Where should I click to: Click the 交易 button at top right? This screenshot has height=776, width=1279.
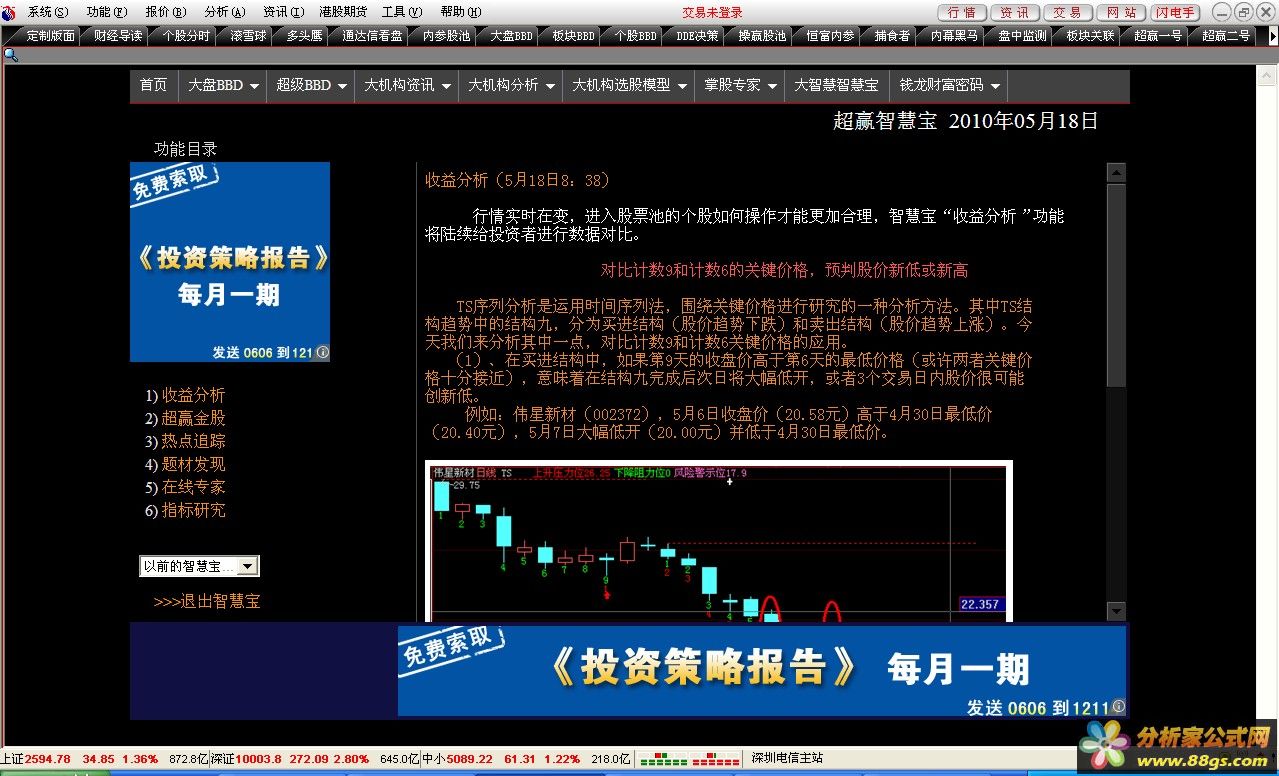(1067, 12)
